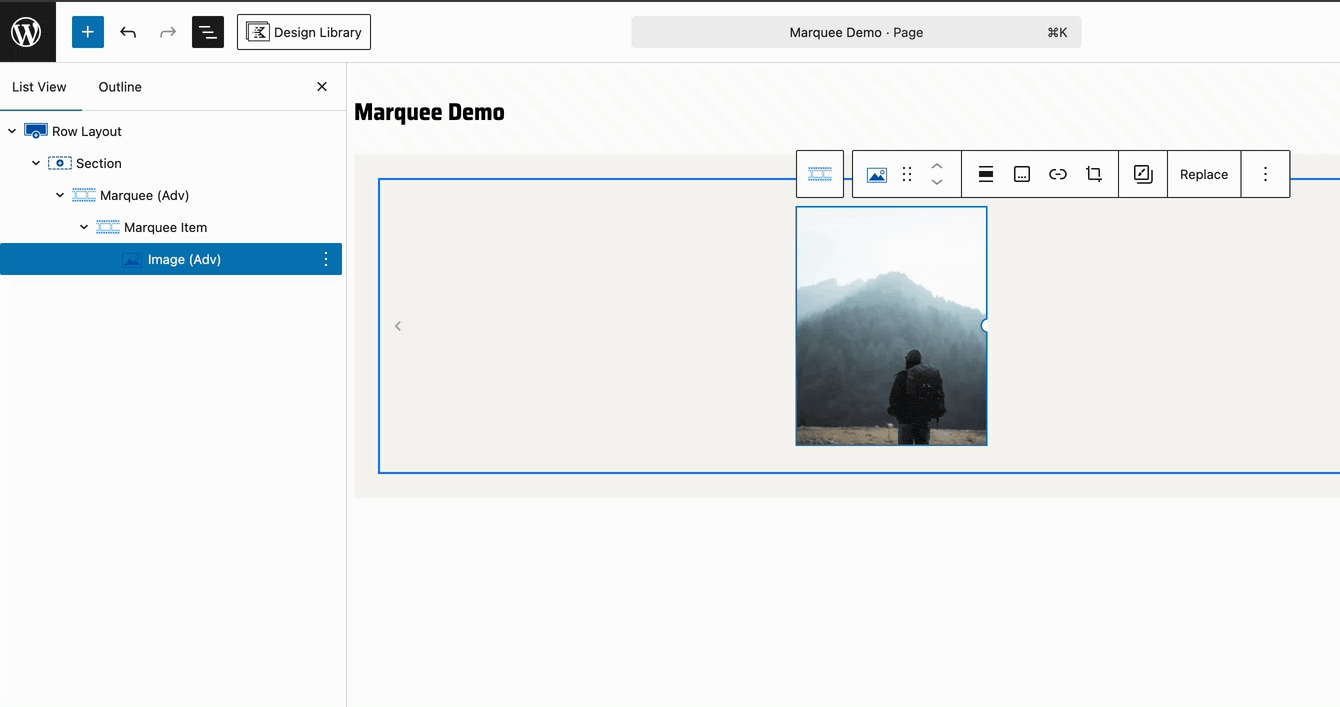Open the Design Library
This screenshot has width=1340, height=707.
(303, 31)
